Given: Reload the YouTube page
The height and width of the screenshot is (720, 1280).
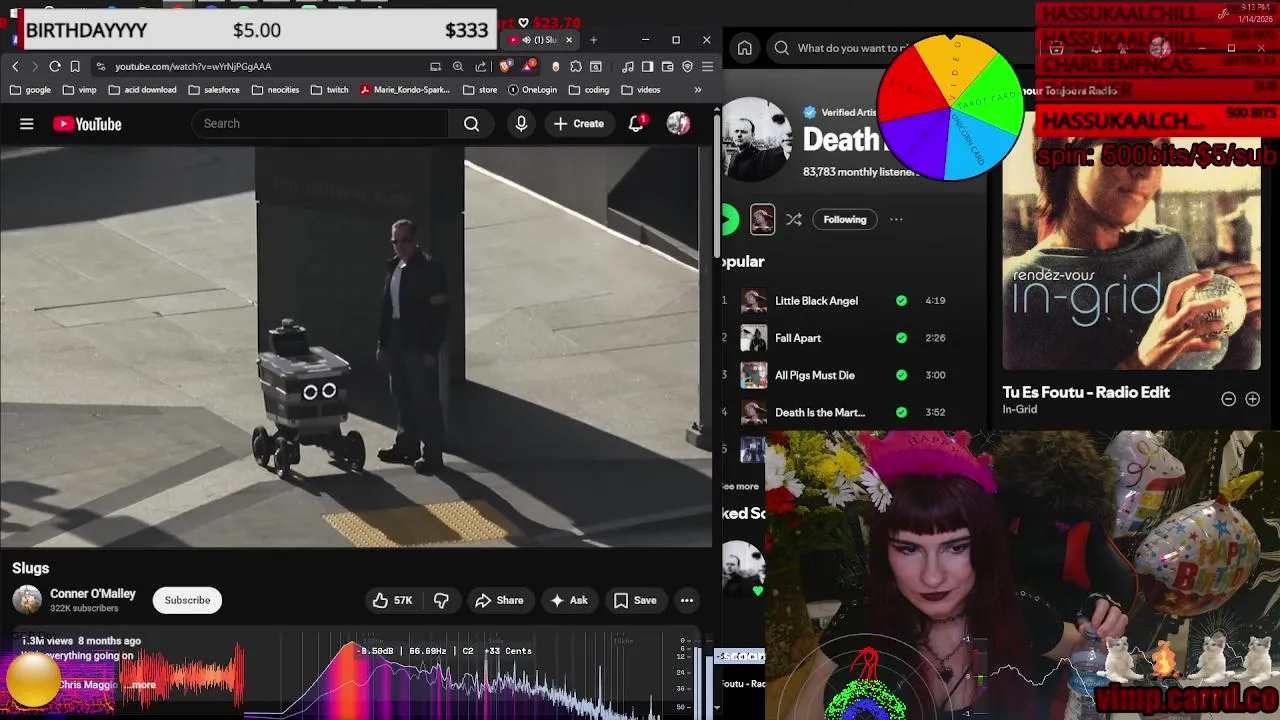Looking at the screenshot, I should pyautogui.click(x=55, y=66).
